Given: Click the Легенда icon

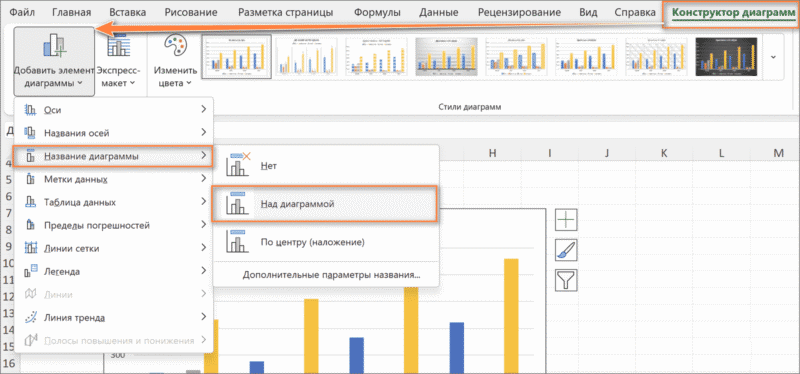Looking at the screenshot, I should [31, 271].
